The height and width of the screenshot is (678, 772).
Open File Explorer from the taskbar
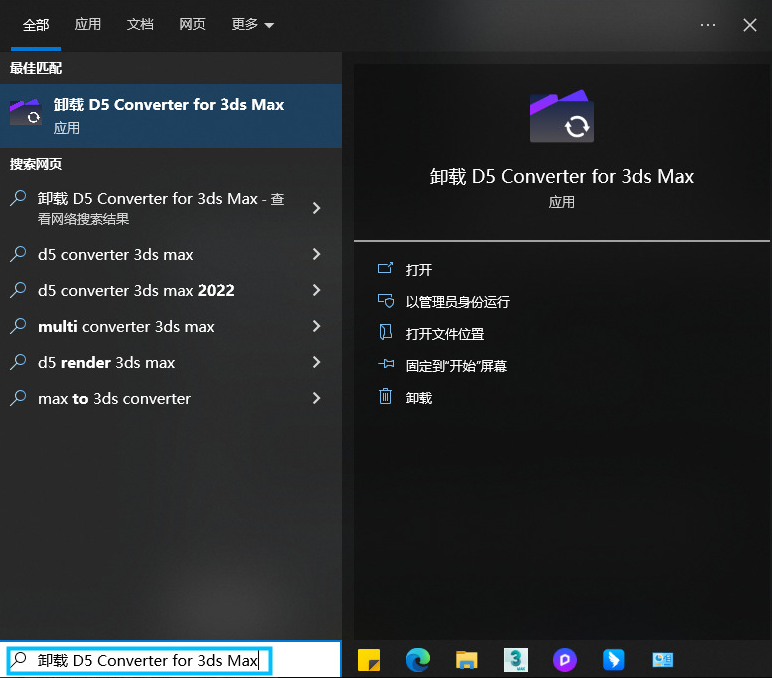point(466,660)
